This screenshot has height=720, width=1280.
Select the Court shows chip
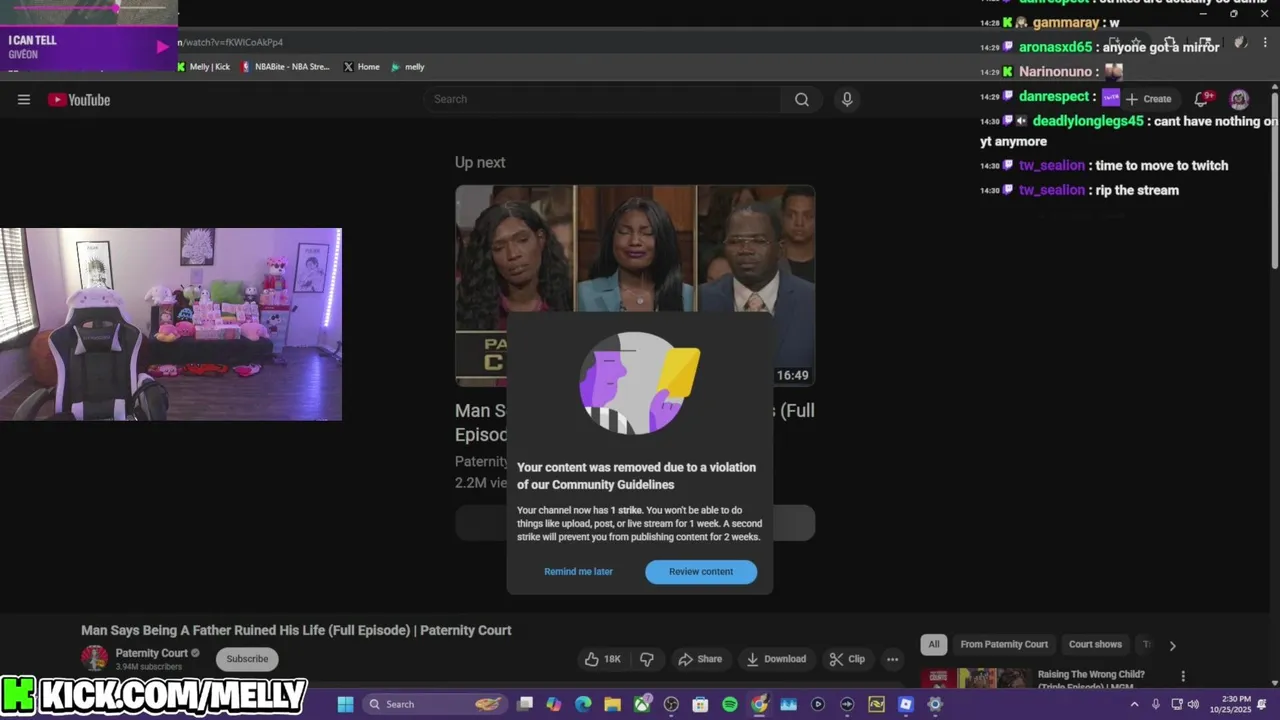click(x=1095, y=644)
